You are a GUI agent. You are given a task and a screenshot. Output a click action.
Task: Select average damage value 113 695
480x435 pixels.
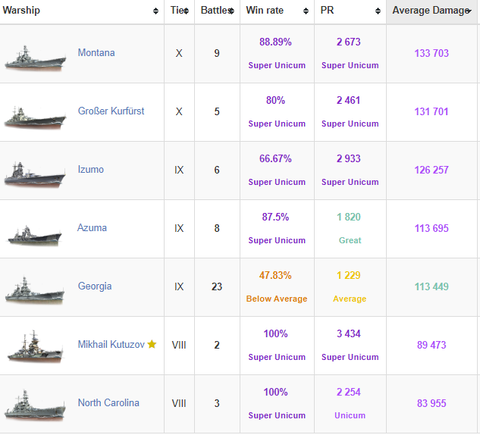pos(432,228)
